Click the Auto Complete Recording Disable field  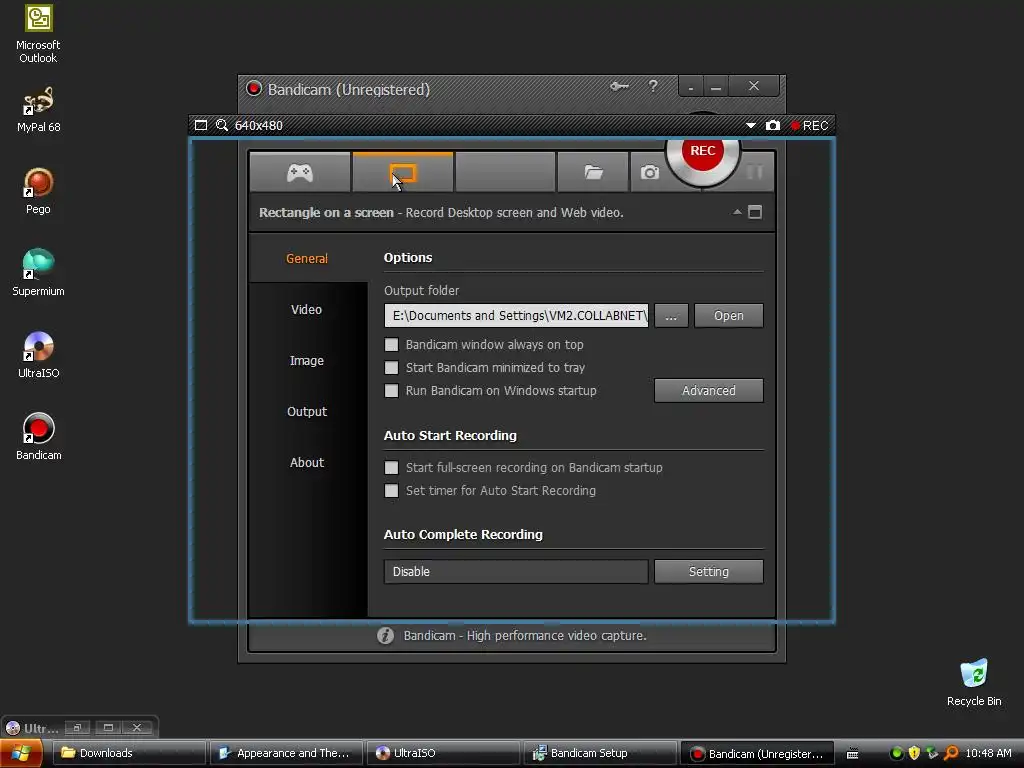pos(516,571)
